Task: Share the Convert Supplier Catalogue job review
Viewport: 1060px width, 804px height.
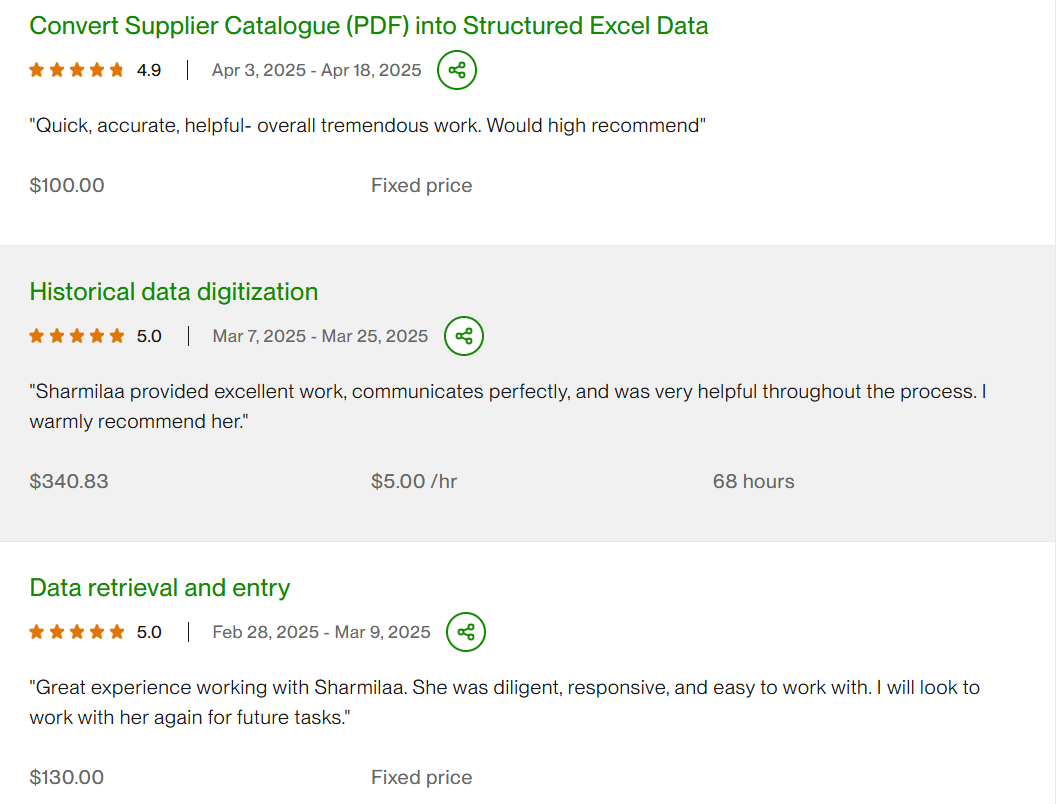Action: (x=457, y=70)
